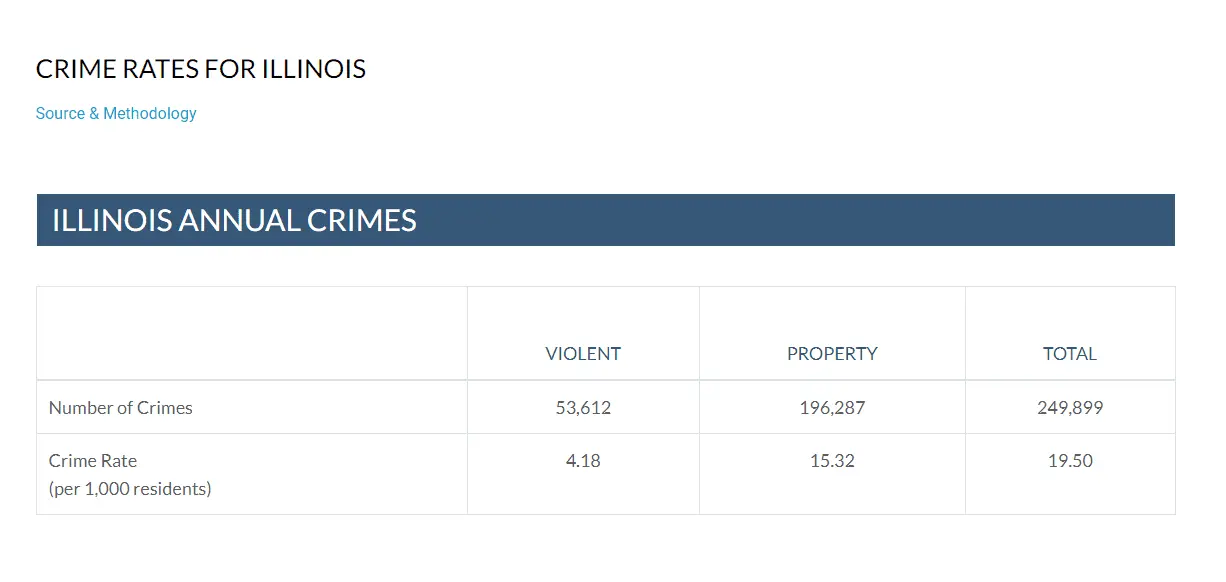Select the PROPERTY column header

(x=832, y=354)
